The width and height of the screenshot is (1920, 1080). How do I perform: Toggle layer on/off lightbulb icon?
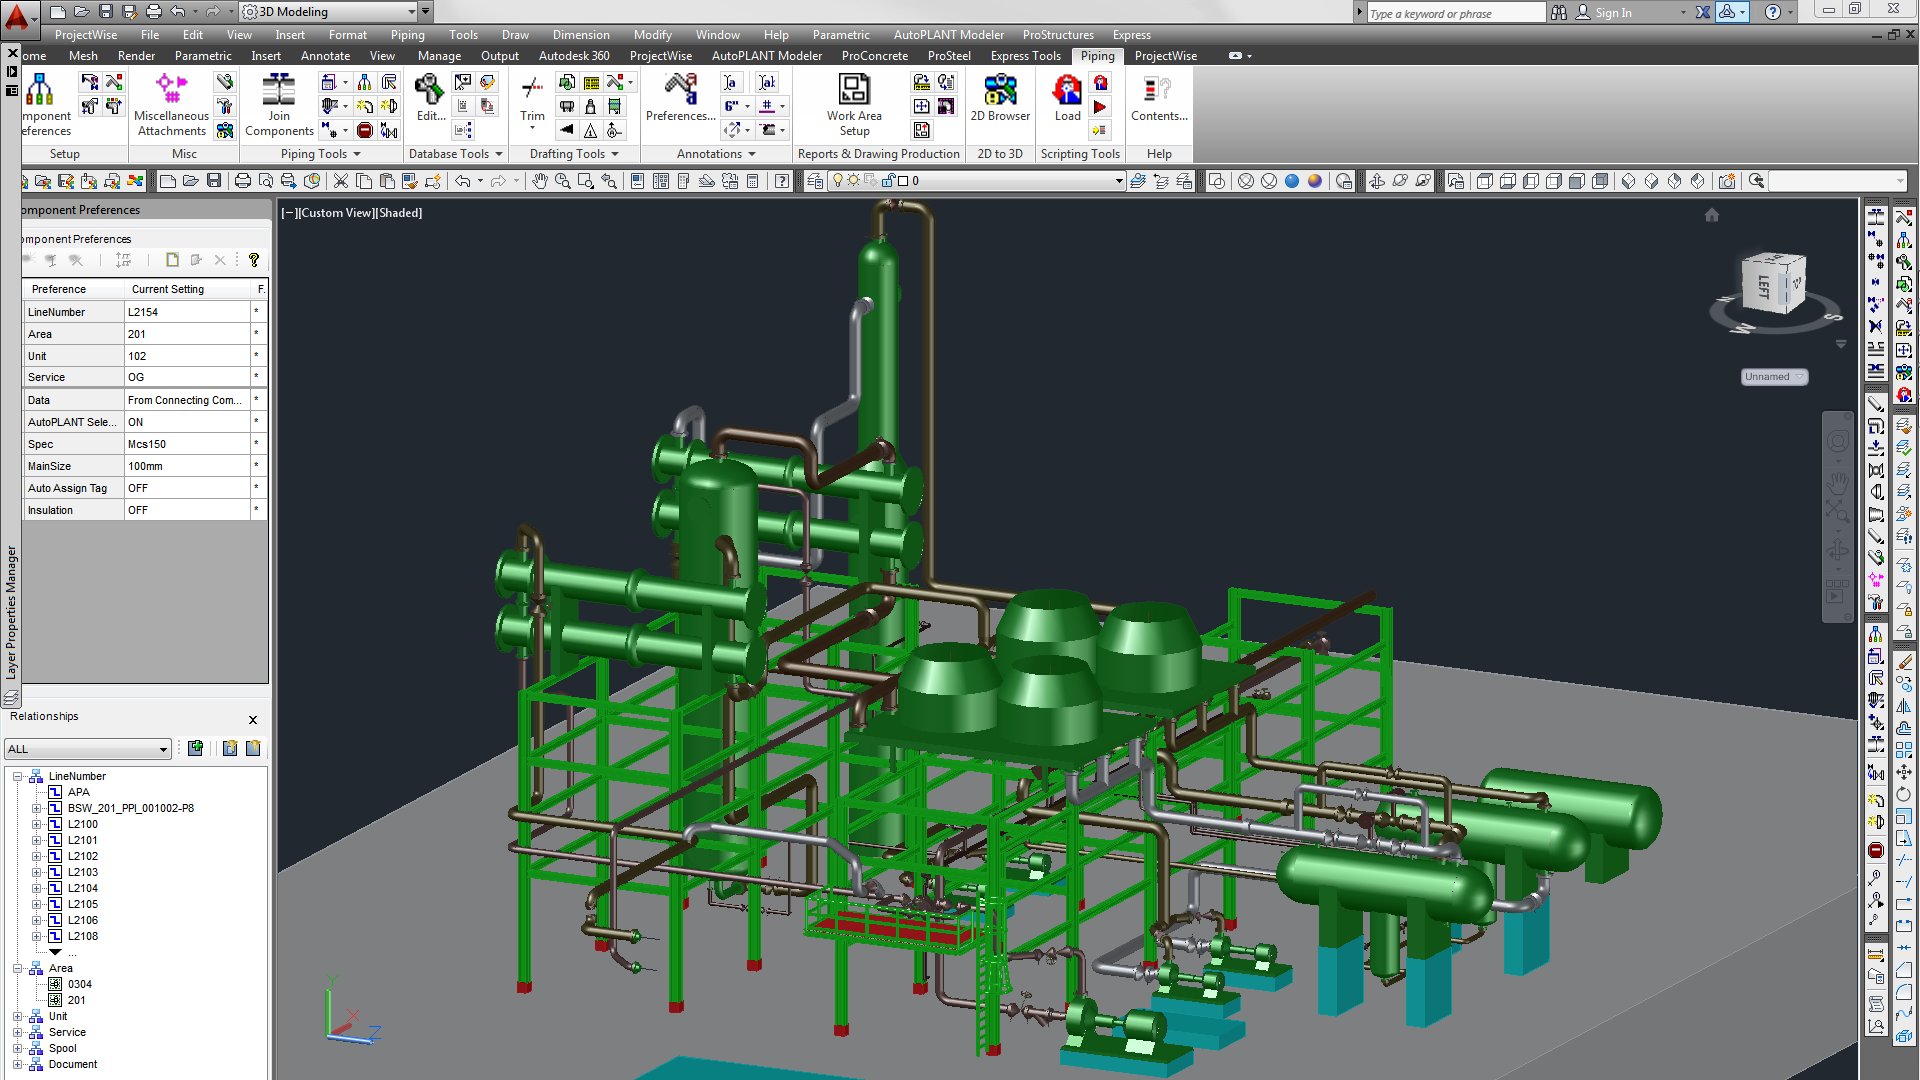838,181
